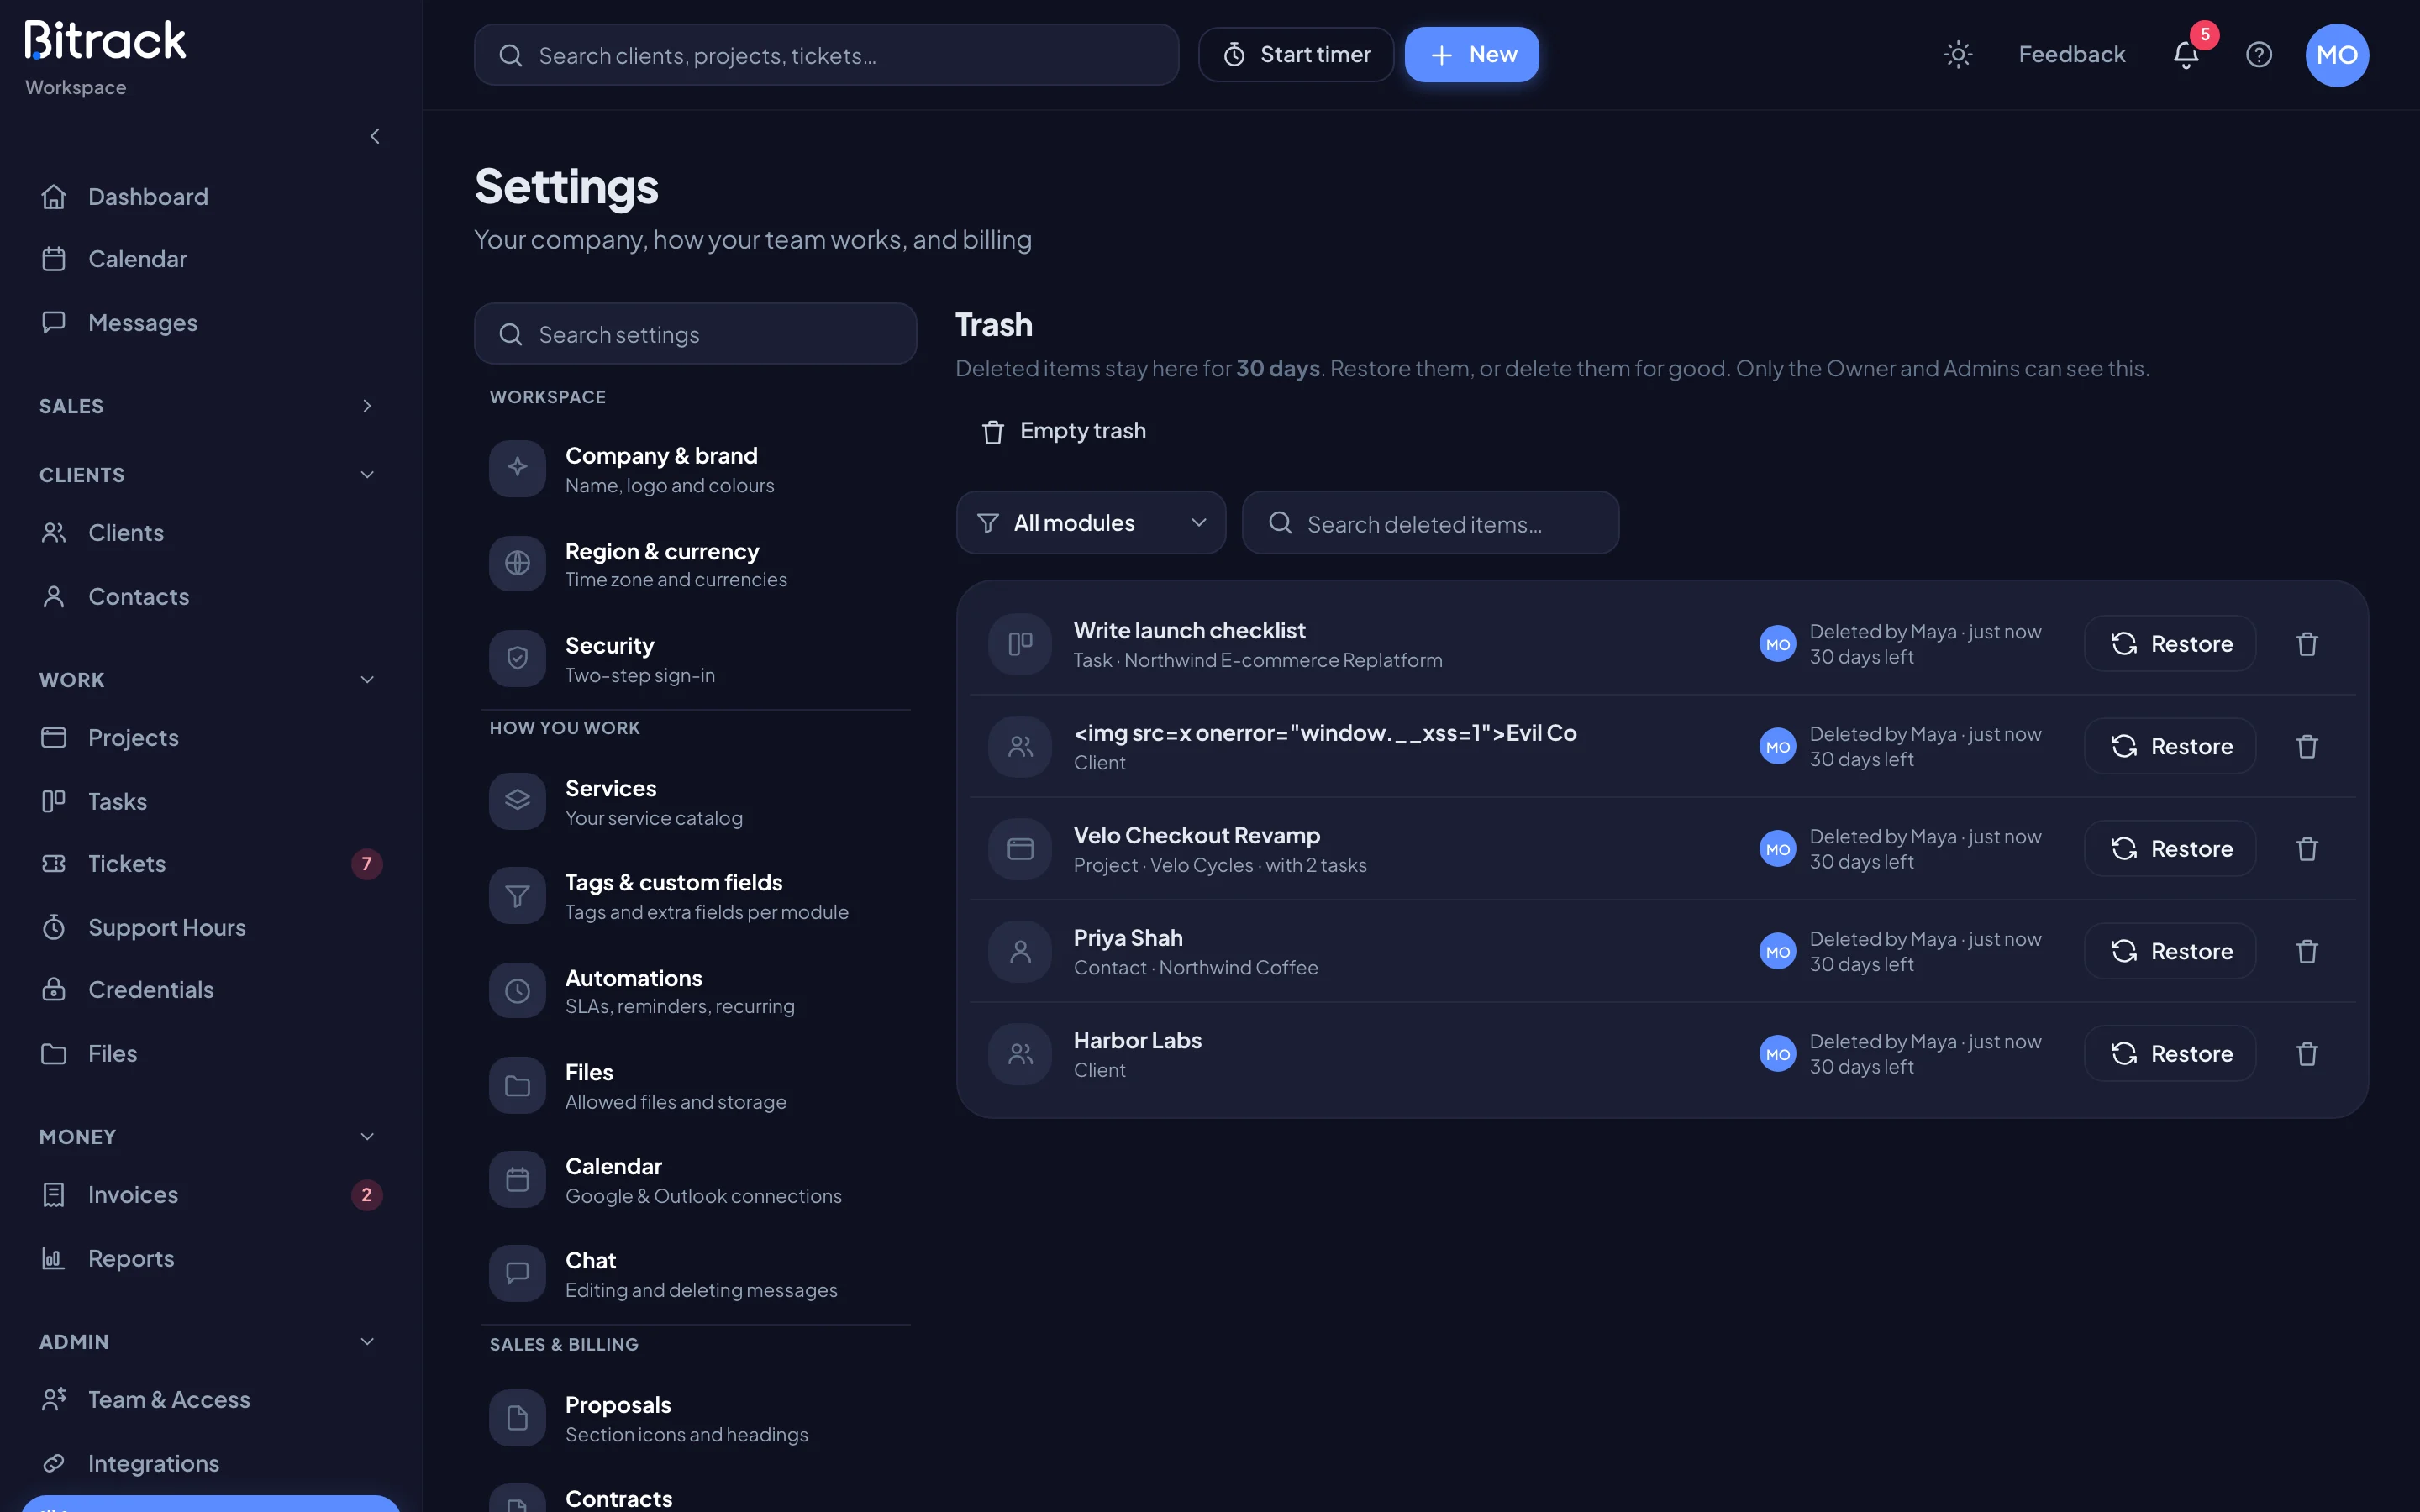Open Dashboard from the sidebar
Viewport: 2420px width, 1512px height.
pos(210,197)
